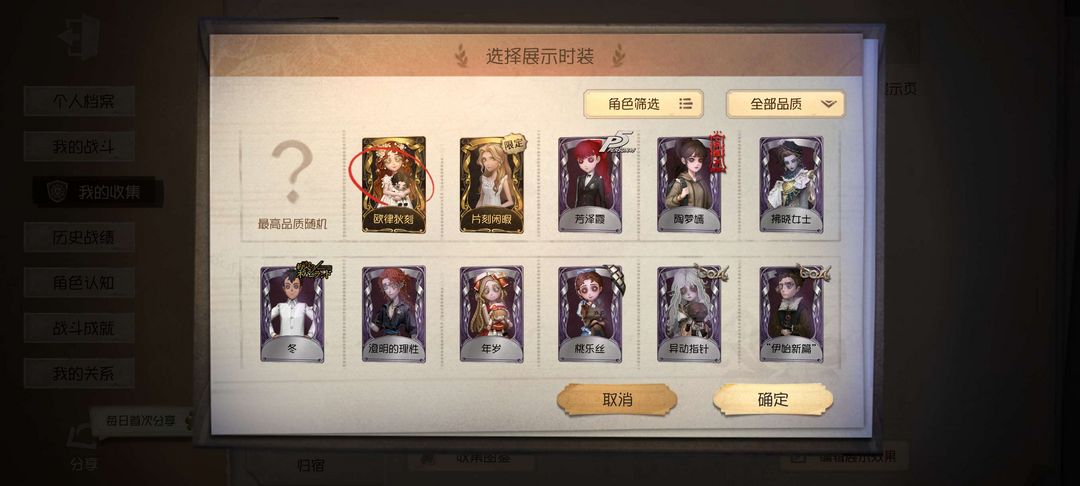Image resolution: width=1080 pixels, height=486 pixels.
Task: Tap the exit door icon at top left
Action: tap(80, 36)
